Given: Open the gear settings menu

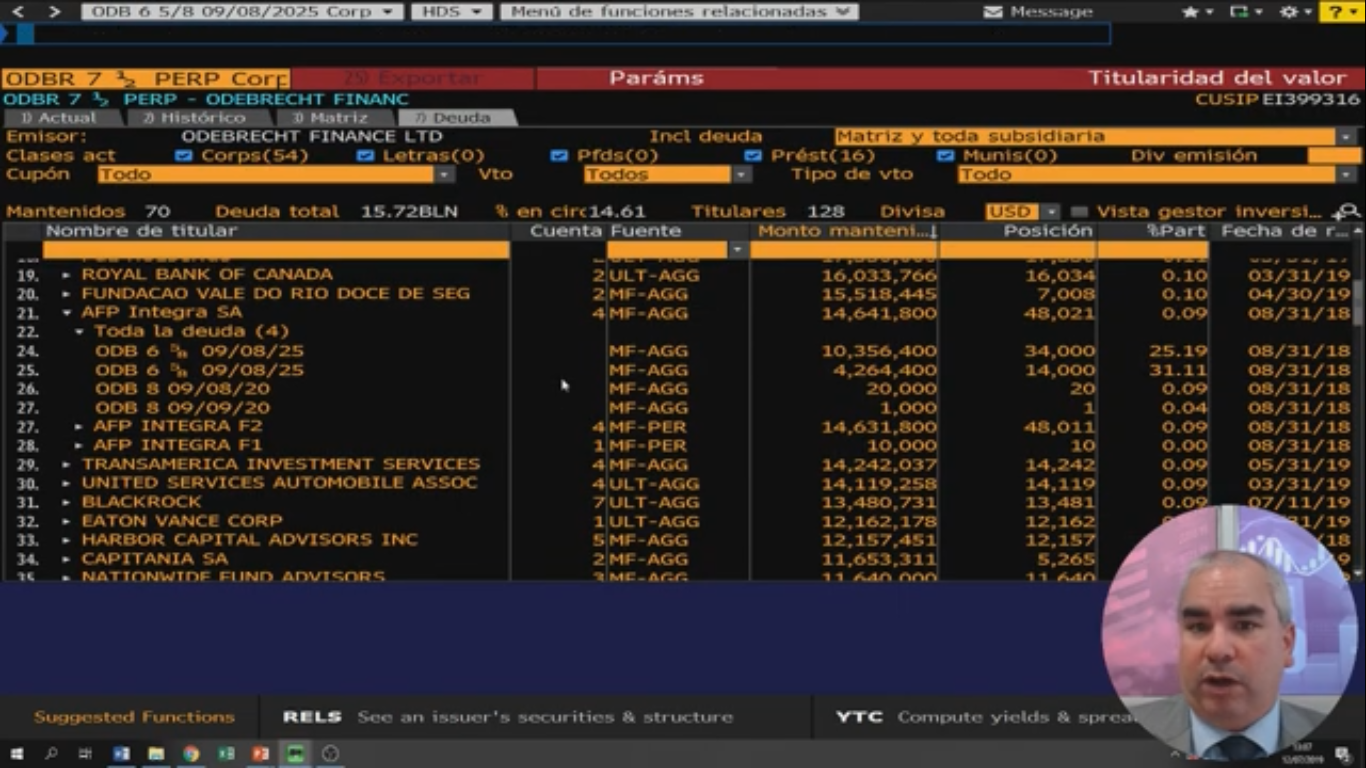Looking at the screenshot, I should pos(1296,12).
